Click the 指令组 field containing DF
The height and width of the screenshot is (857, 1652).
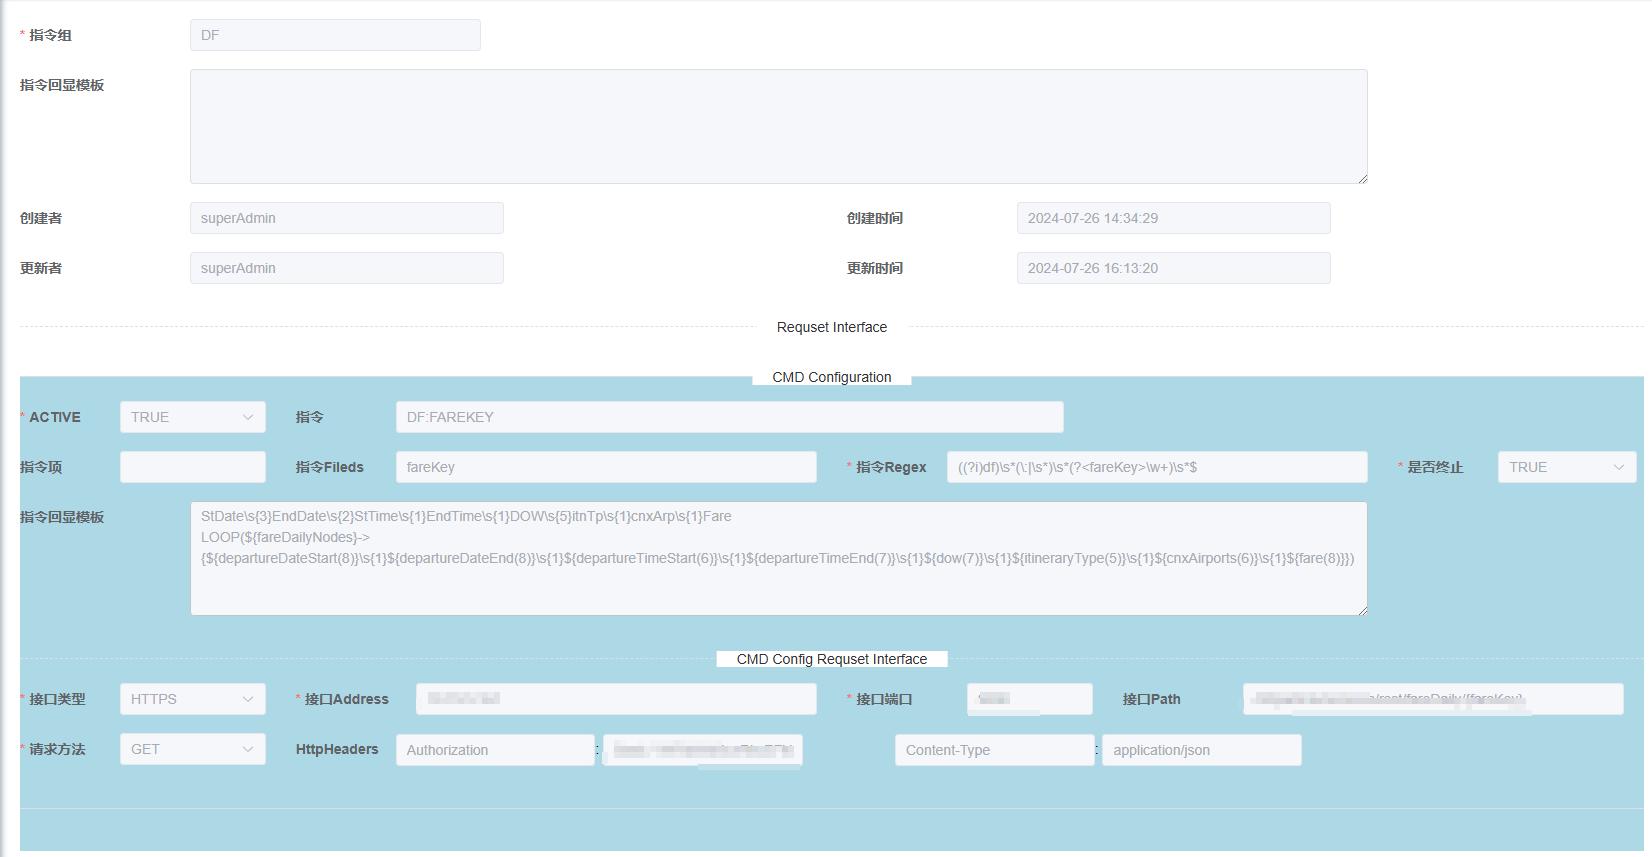pos(335,35)
